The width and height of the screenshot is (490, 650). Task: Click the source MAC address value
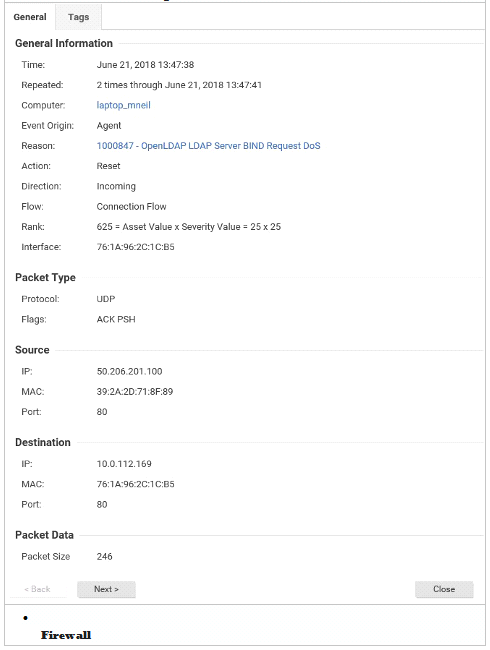pos(135,392)
